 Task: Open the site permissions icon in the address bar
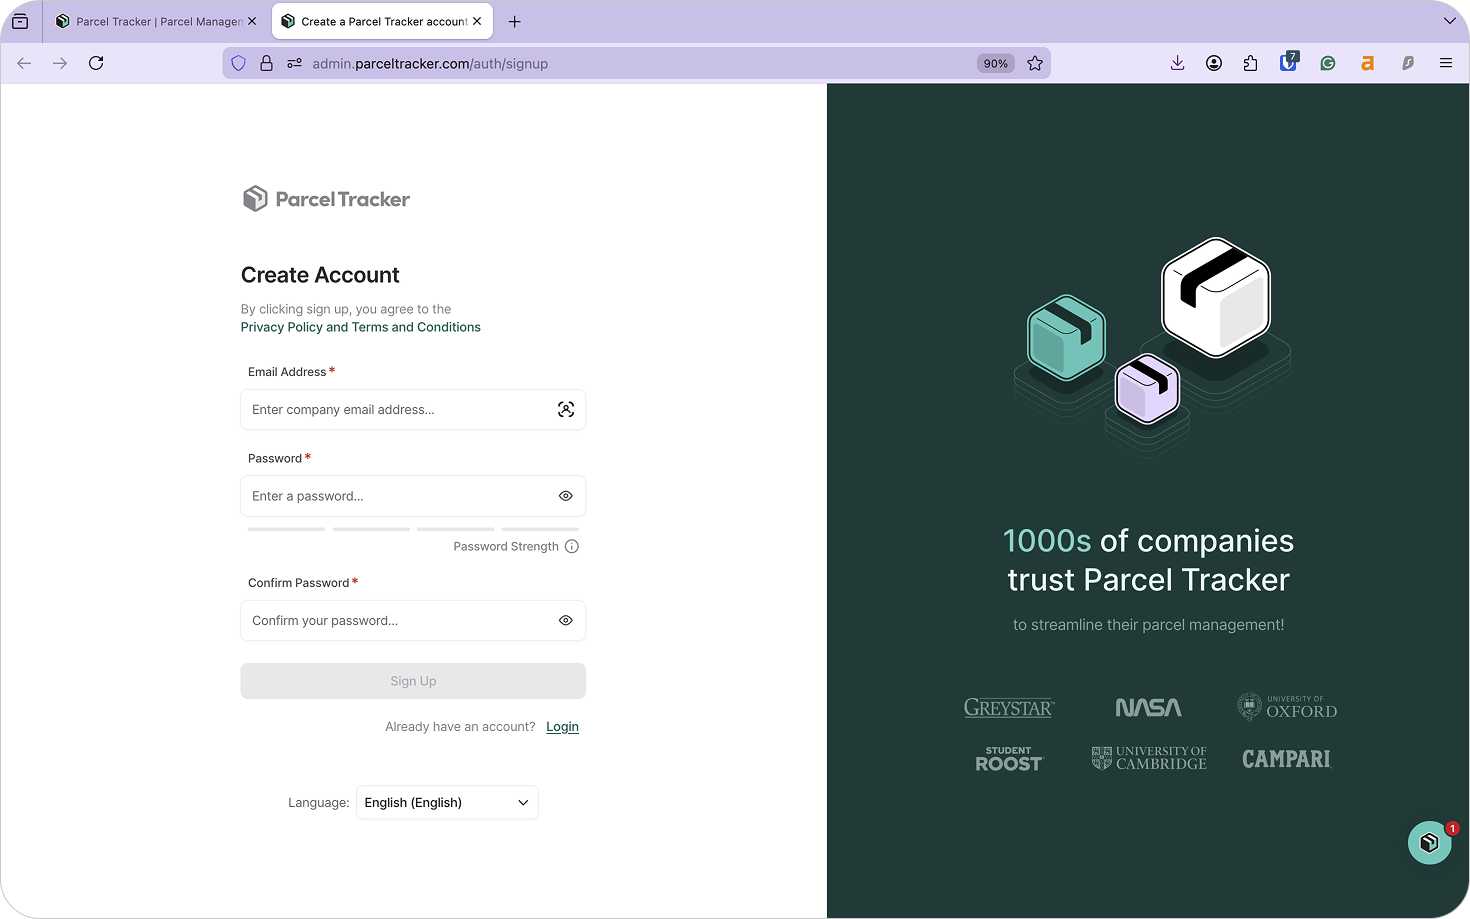294,63
